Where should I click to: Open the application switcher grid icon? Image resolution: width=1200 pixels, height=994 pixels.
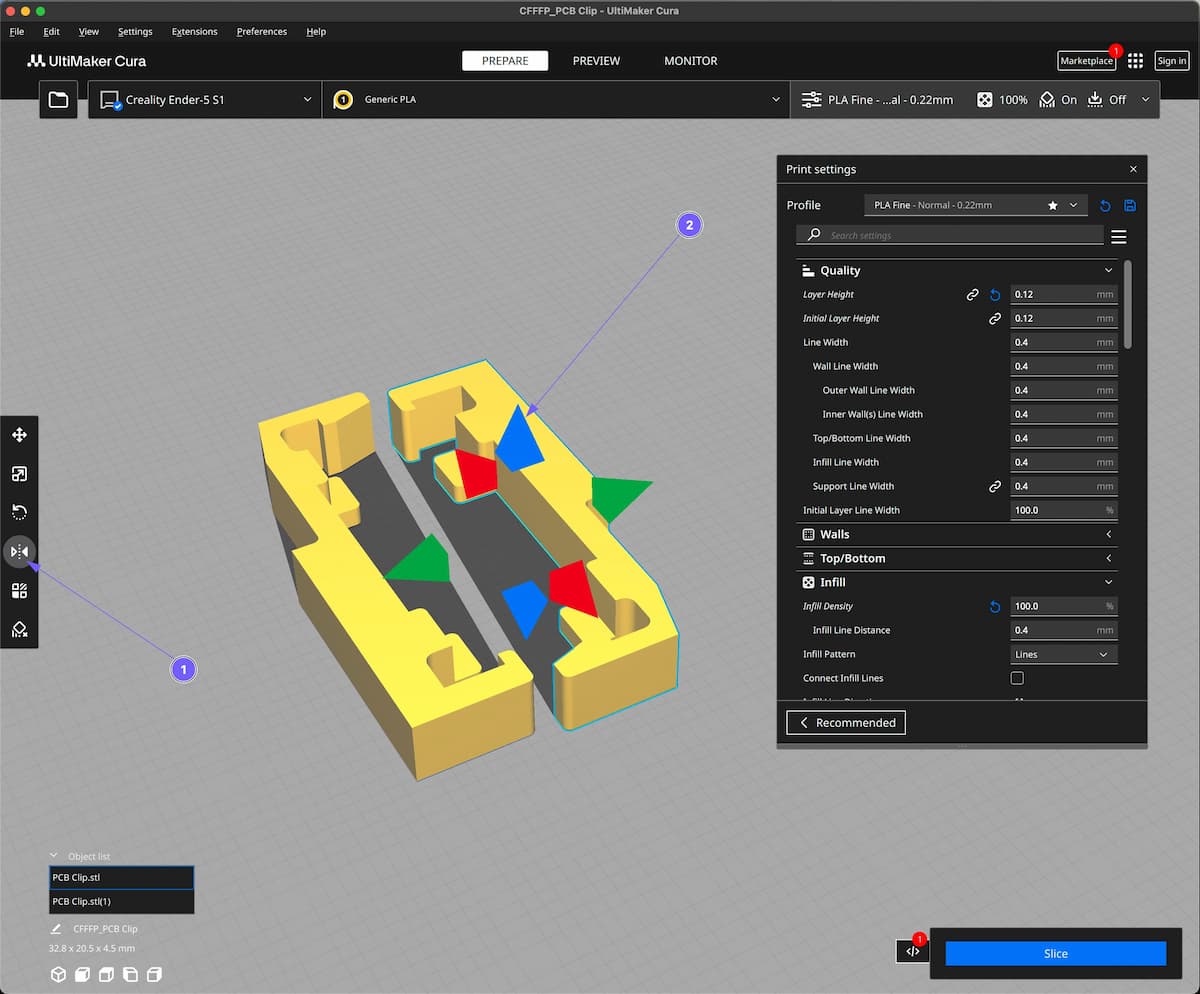[x=1135, y=61]
